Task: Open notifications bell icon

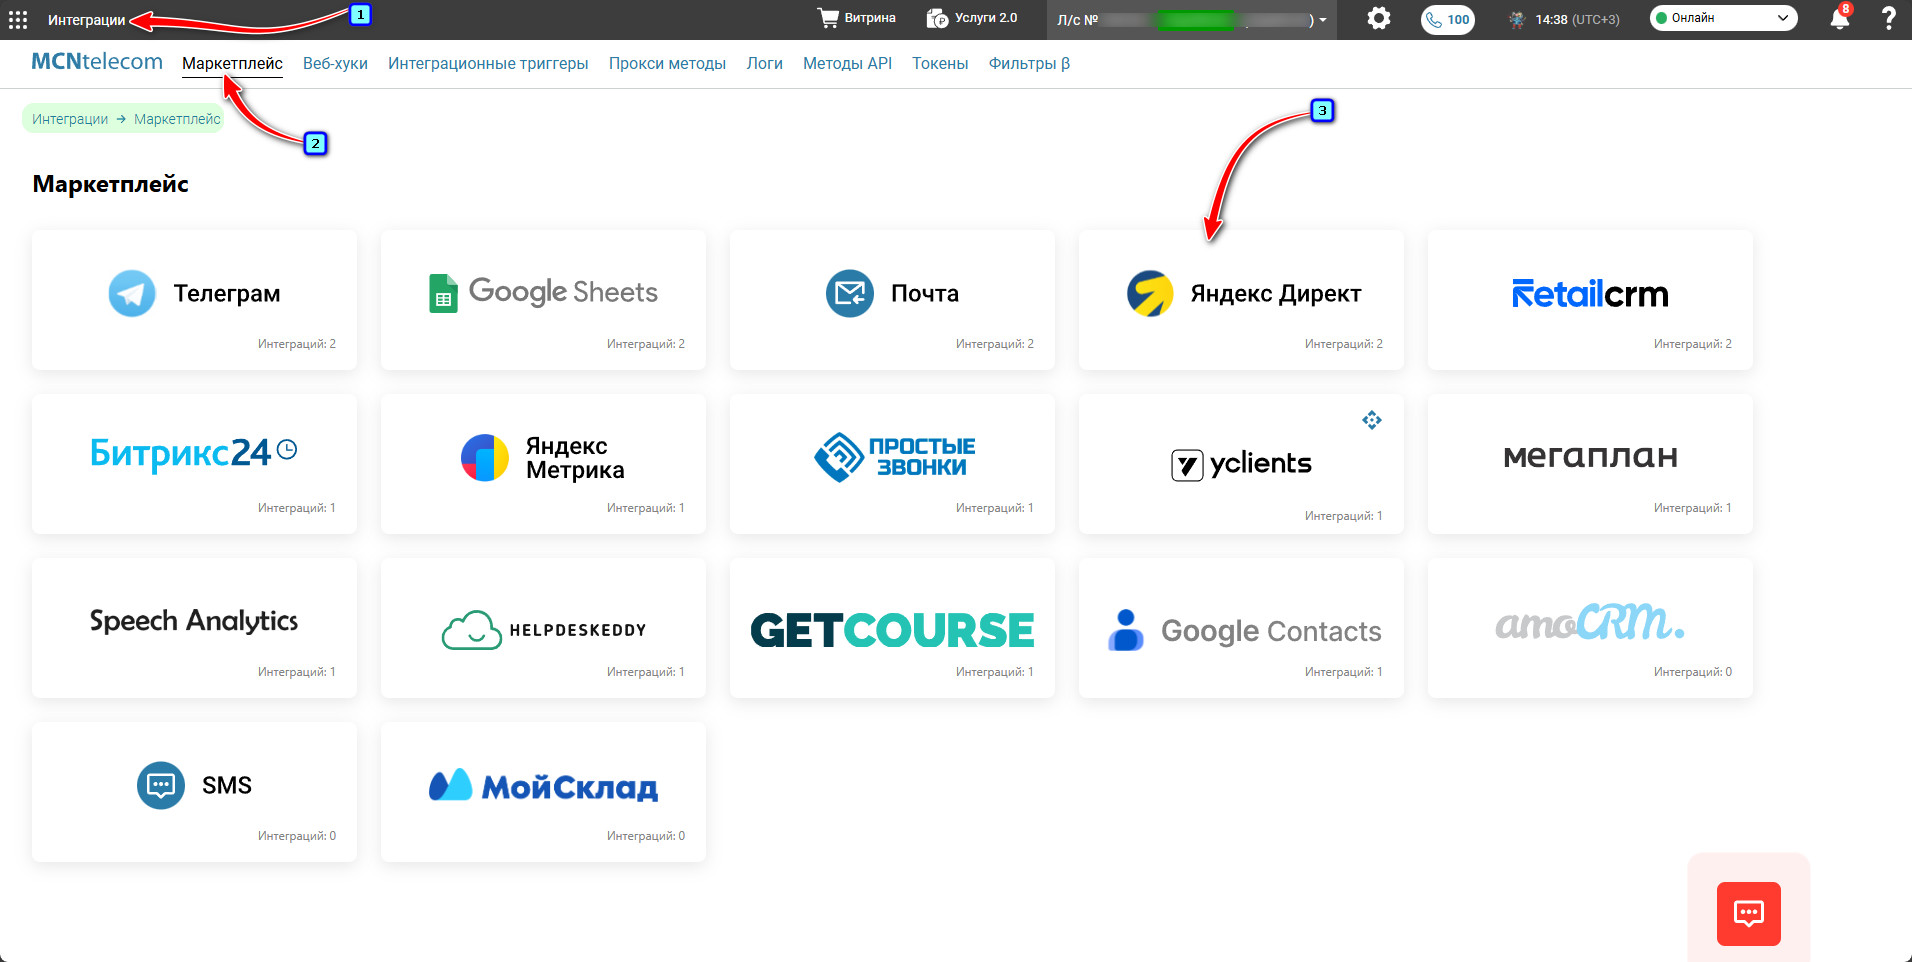Action: click(x=1839, y=18)
